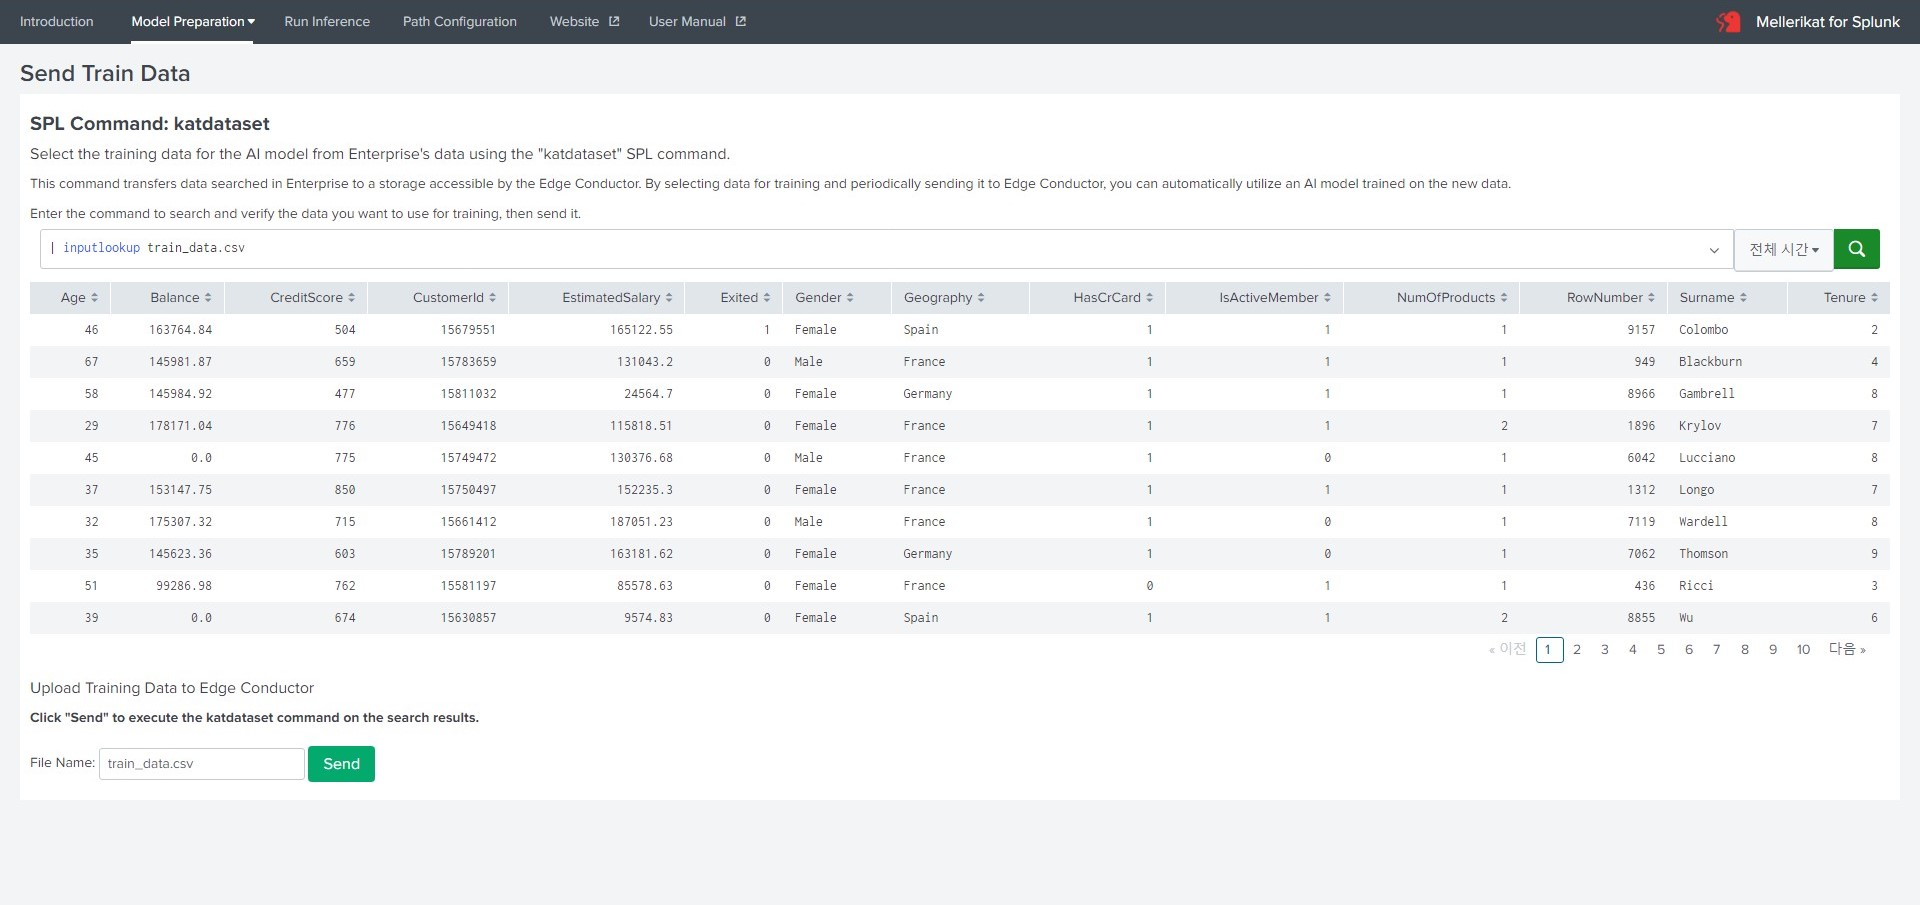Viewport: 1920px width, 905px height.
Task: Go to results page 7
Action: click(1717, 650)
